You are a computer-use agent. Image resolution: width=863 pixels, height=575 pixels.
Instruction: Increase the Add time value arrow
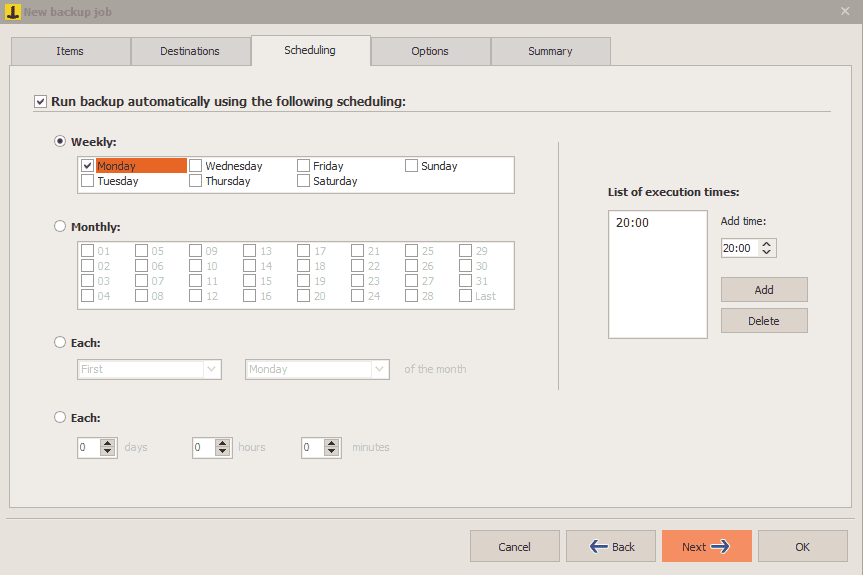(x=767, y=244)
